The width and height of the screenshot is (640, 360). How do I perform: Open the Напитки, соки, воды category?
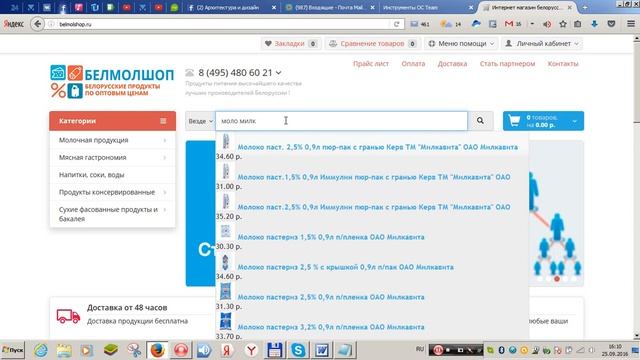pos(91,175)
